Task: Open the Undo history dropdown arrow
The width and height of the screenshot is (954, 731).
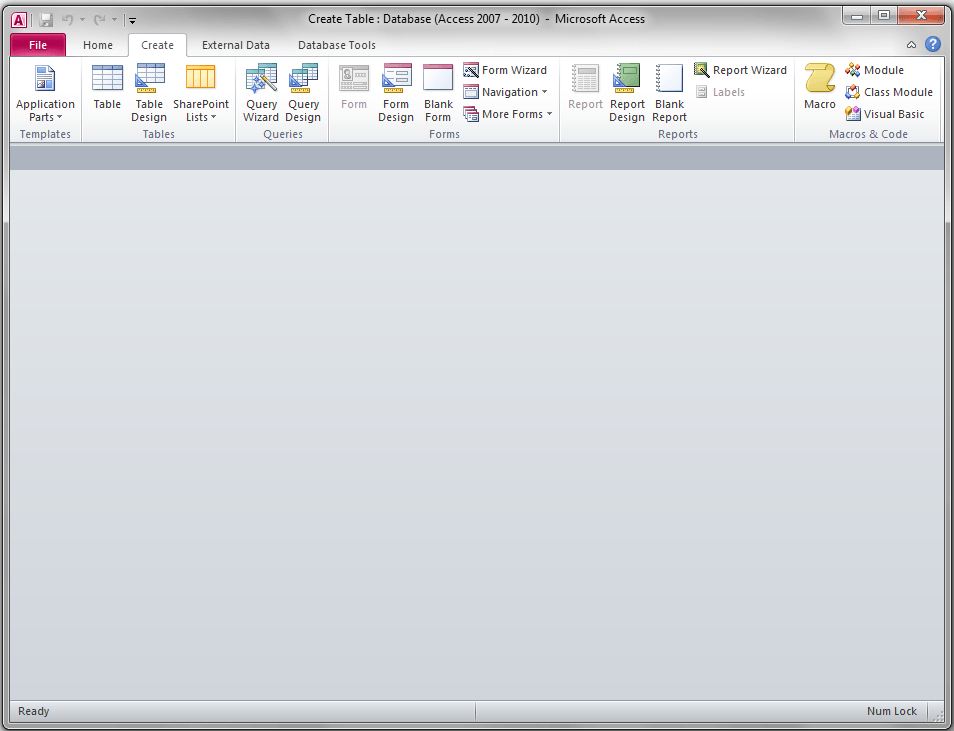Action: coord(82,20)
